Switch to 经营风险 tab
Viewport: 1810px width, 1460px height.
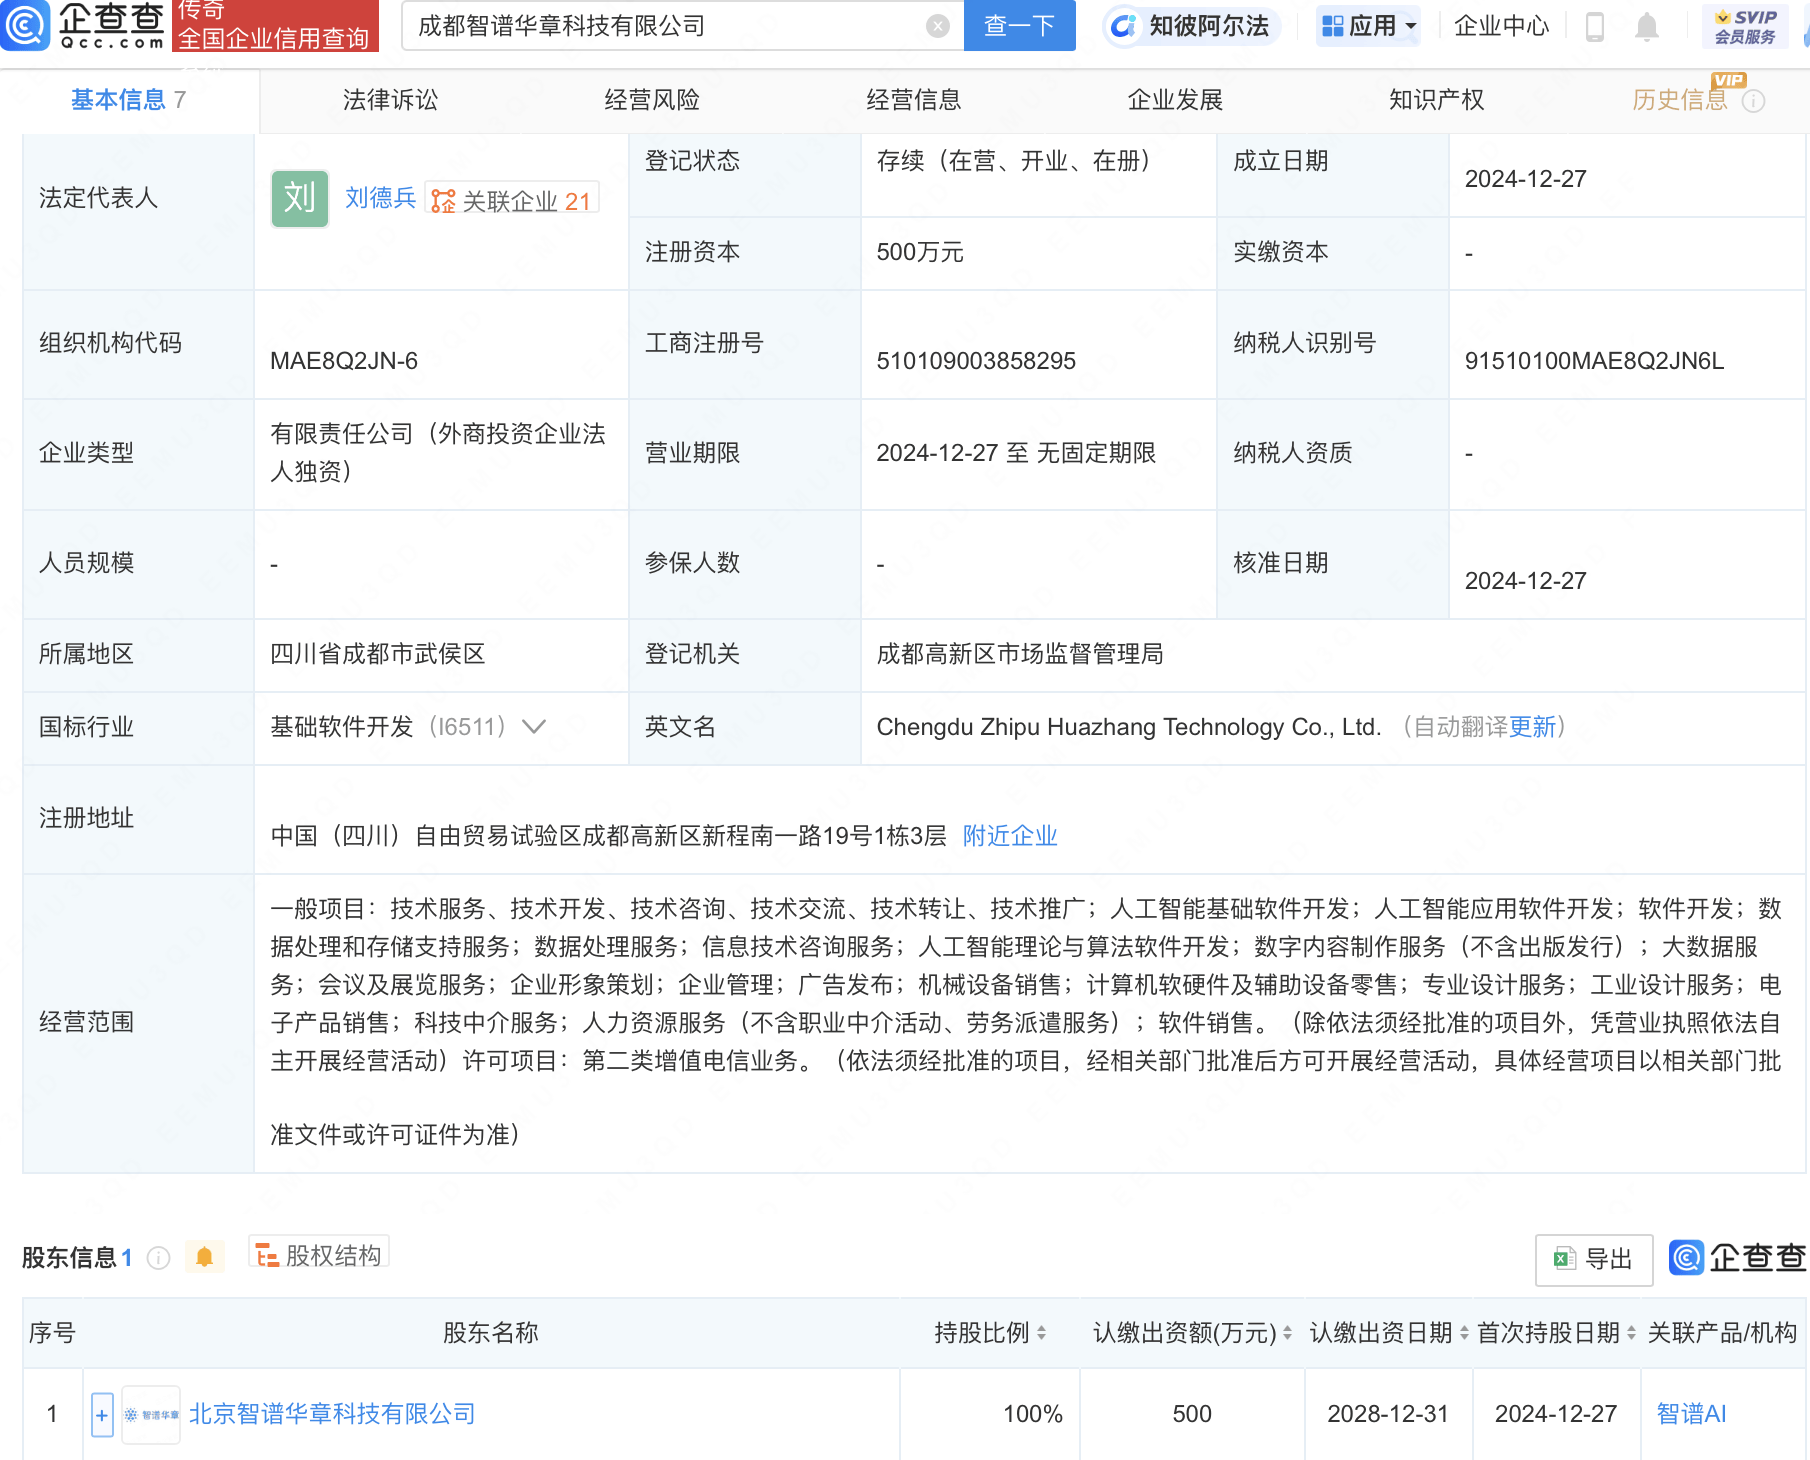[652, 100]
